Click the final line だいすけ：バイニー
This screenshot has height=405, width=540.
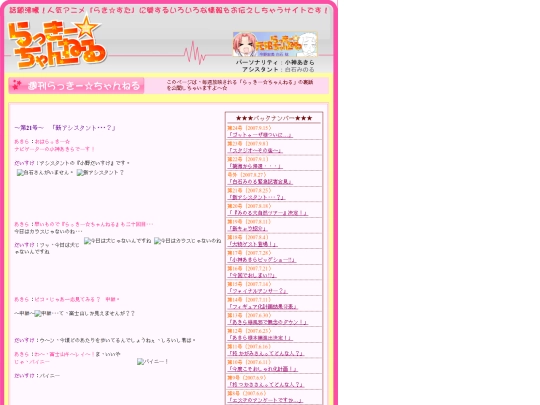[x=37, y=375]
